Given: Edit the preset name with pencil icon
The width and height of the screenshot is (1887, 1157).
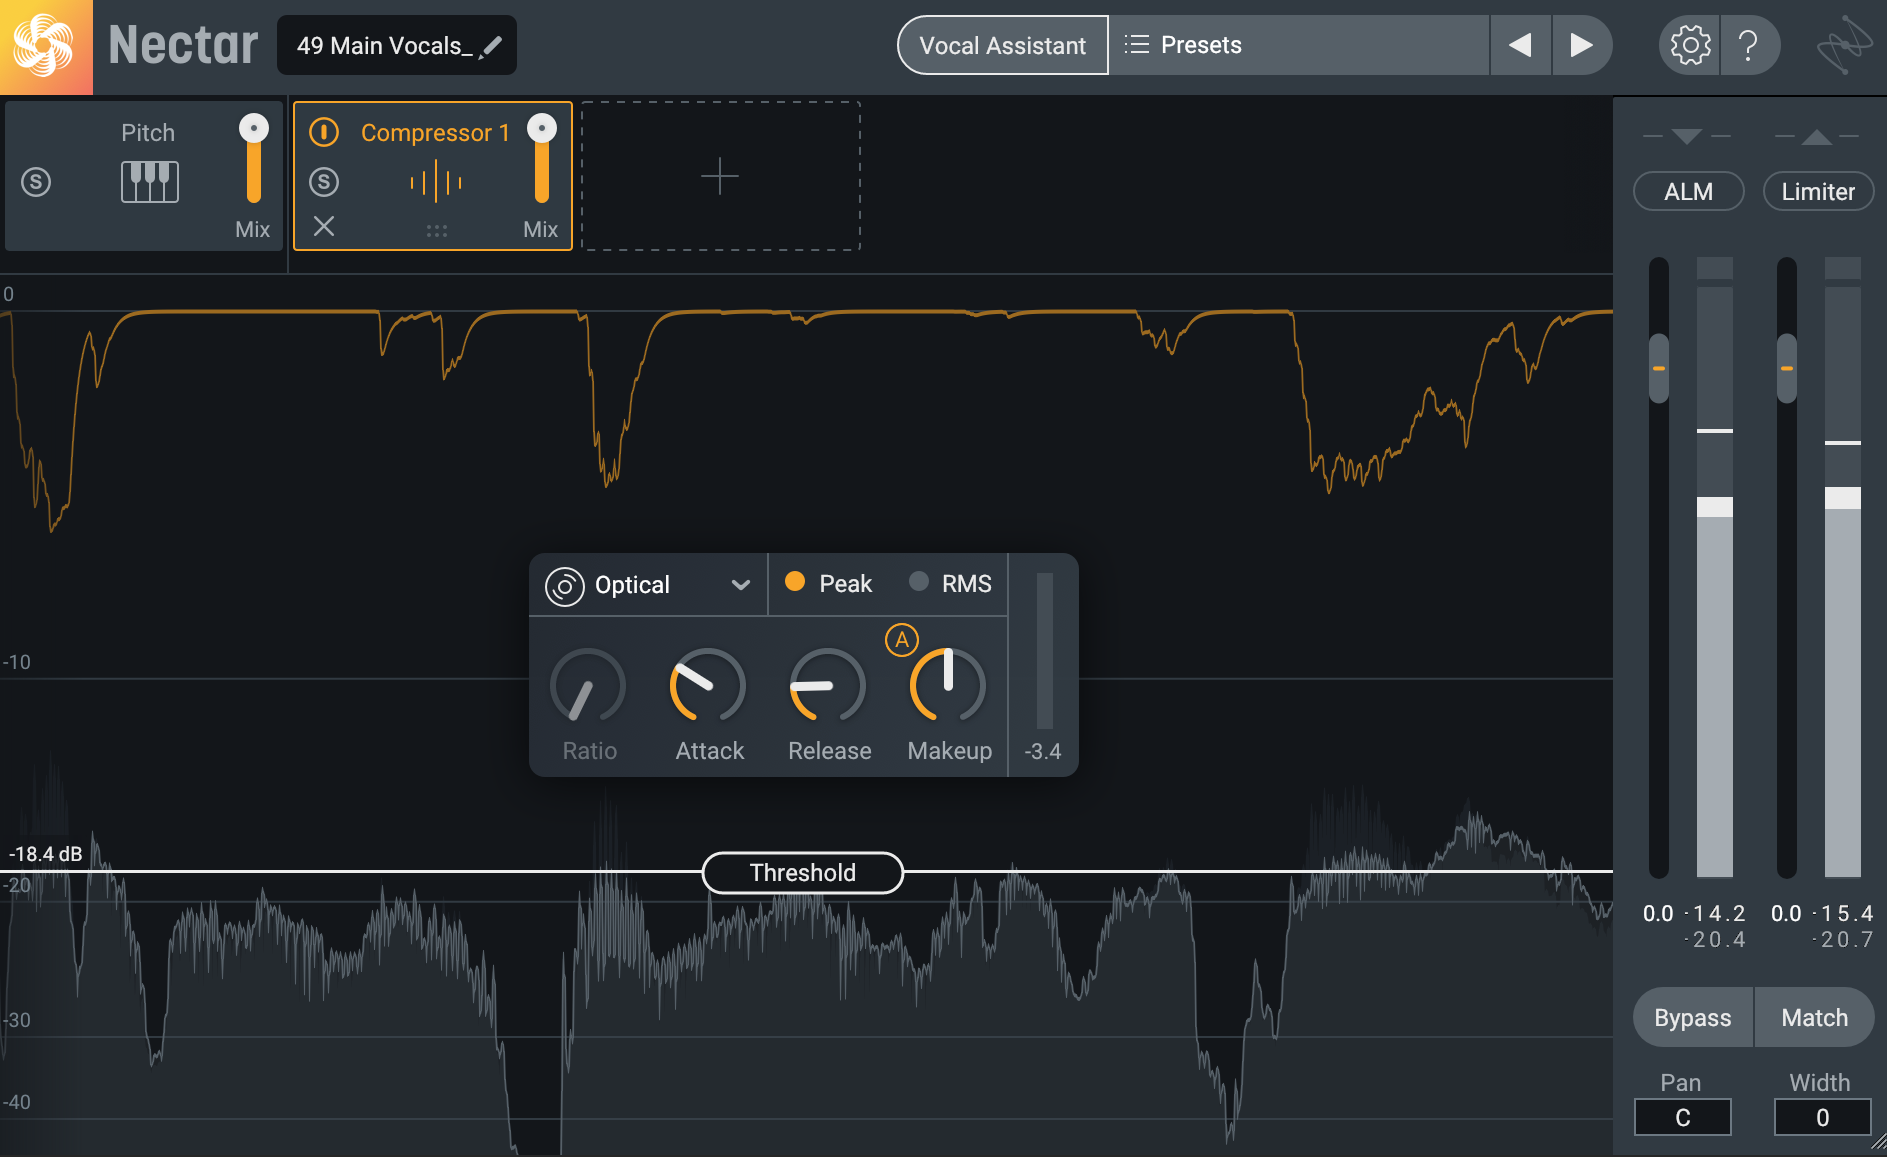Looking at the screenshot, I should [491, 46].
